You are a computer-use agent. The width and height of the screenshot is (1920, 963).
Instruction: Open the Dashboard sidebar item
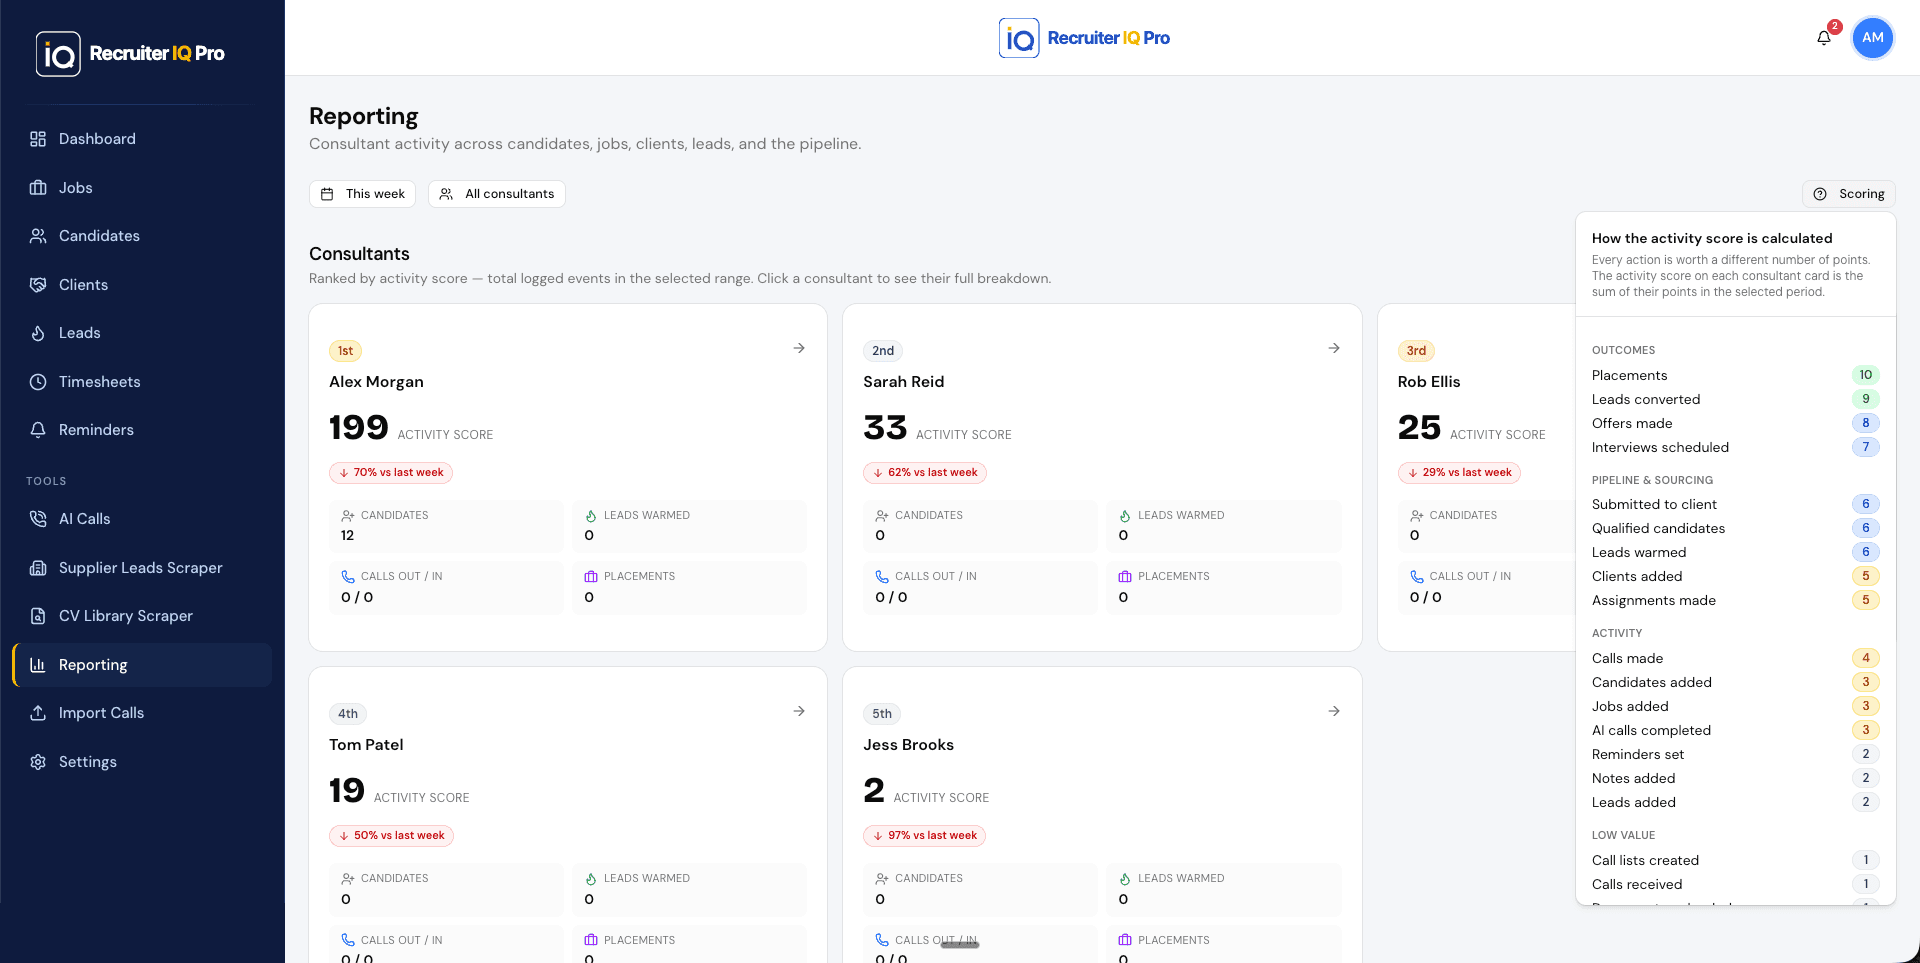click(142, 139)
